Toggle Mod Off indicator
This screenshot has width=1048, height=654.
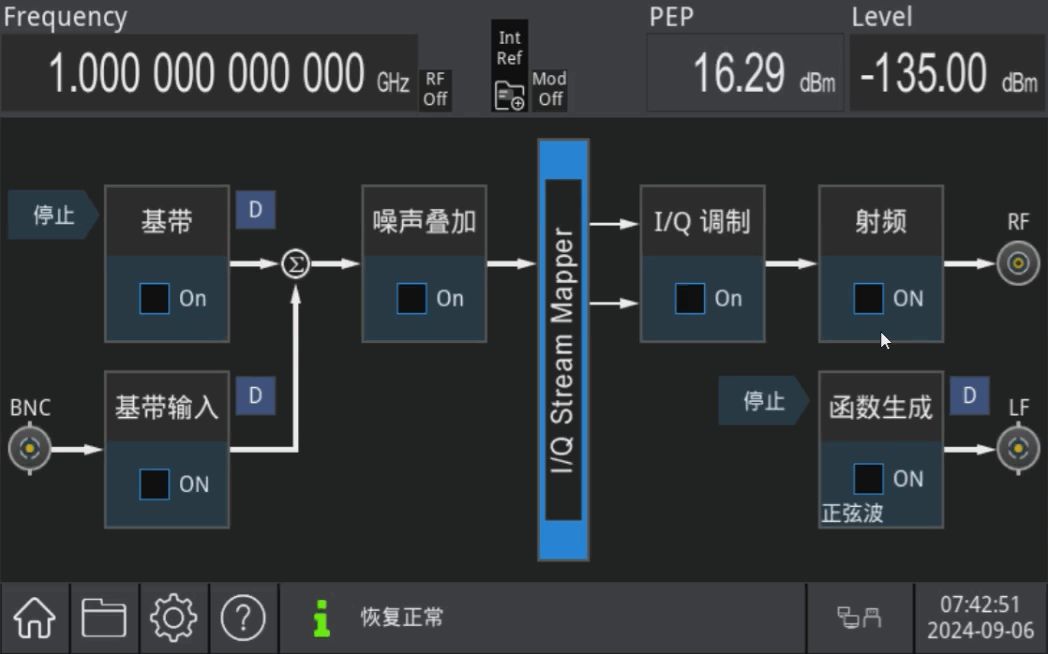(549, 89)
